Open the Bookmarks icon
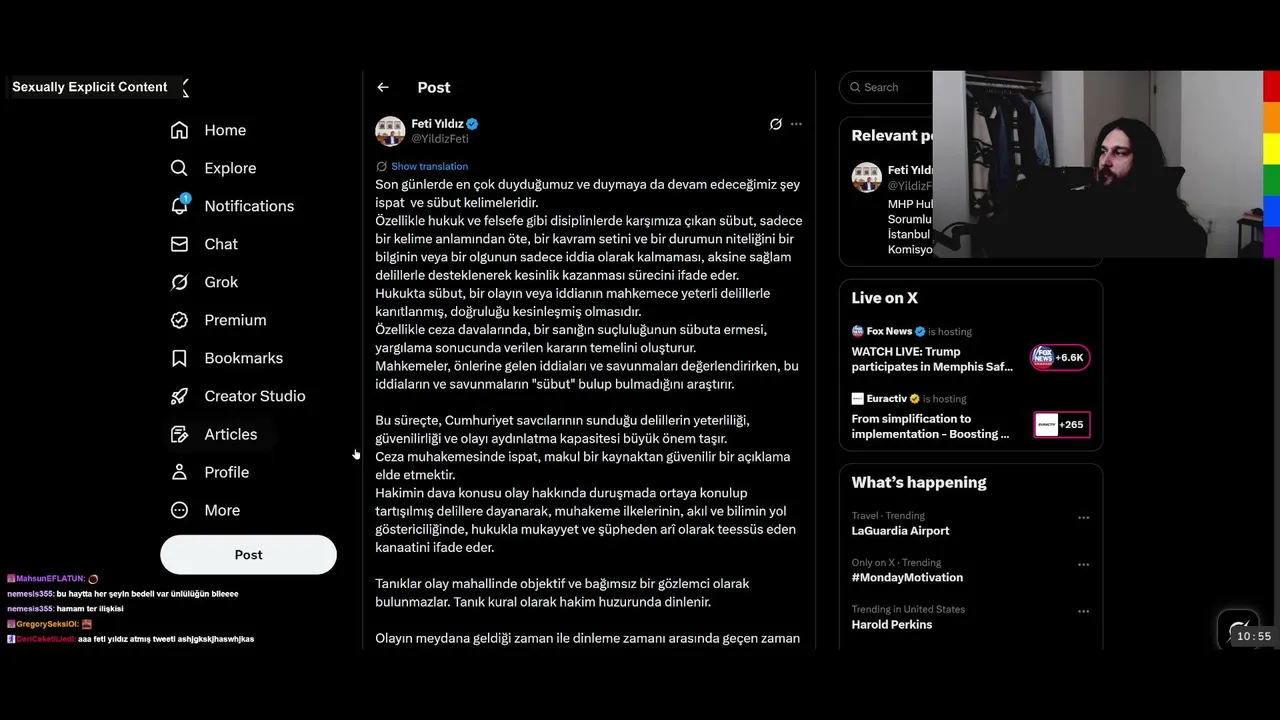Screen dimensions: 1280x720 [x=179, y=358]
